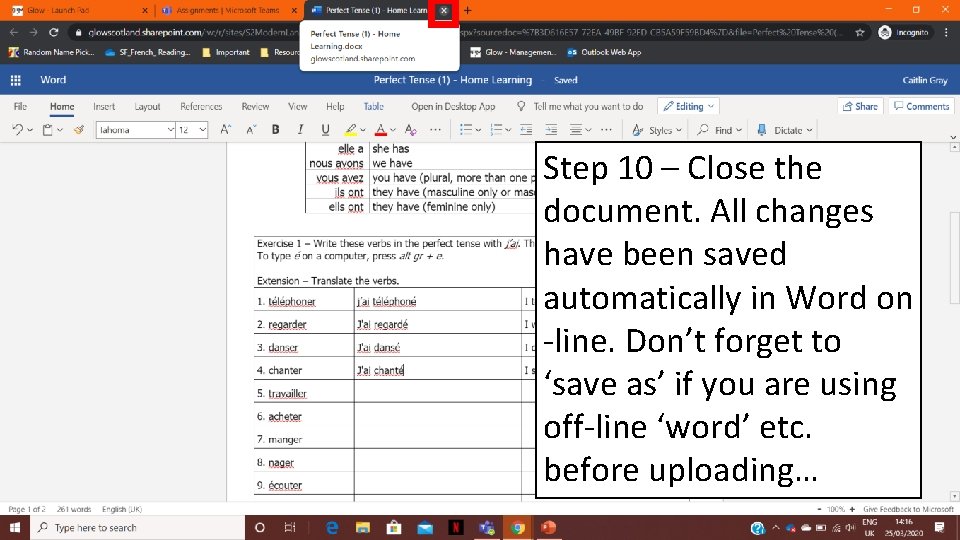Viewport: 960px width, 540px height.
Task: Select the Format Painter icon
Action: pyautogui.click(x=79, y=130)
